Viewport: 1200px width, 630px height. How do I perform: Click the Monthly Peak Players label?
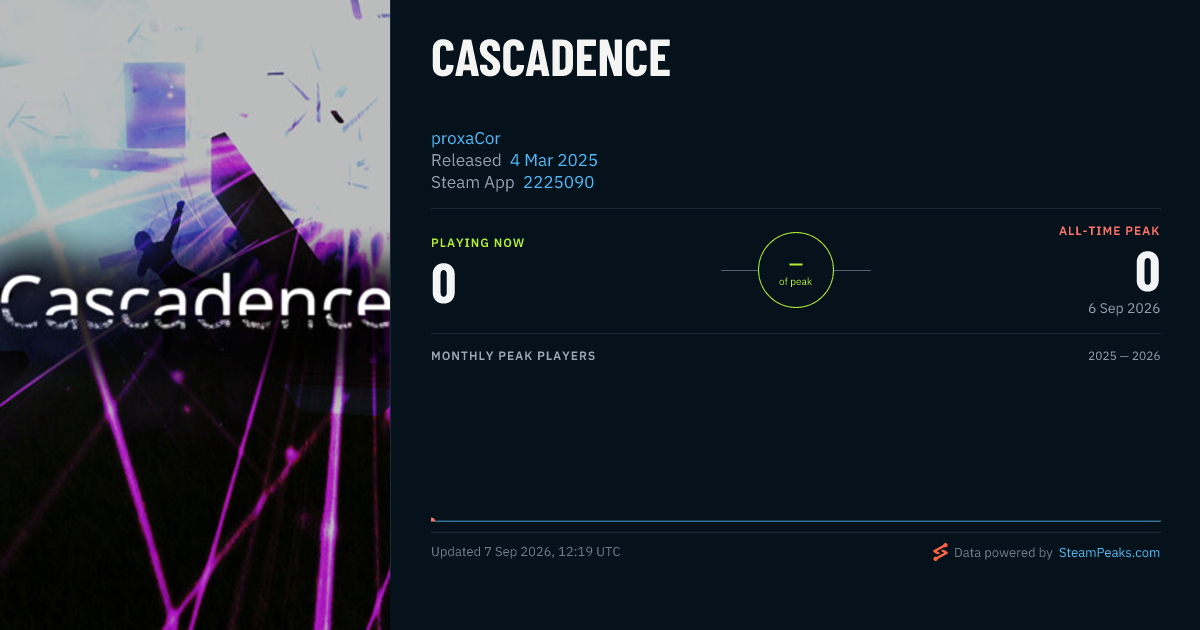[513, 356]
